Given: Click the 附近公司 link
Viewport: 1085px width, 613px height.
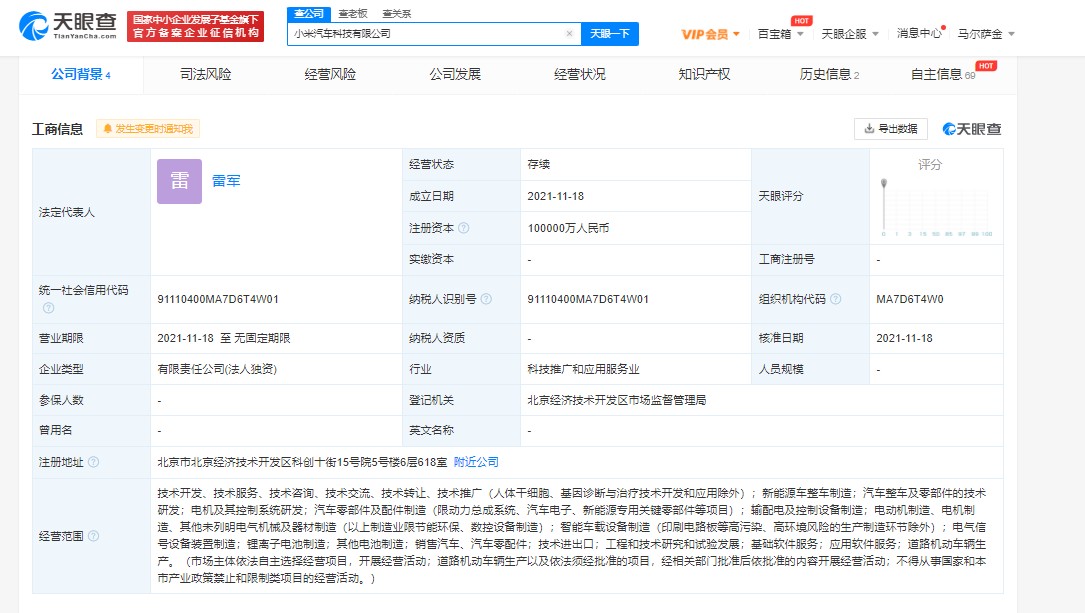Looking at the screenshot, I should tap(475, 462).
